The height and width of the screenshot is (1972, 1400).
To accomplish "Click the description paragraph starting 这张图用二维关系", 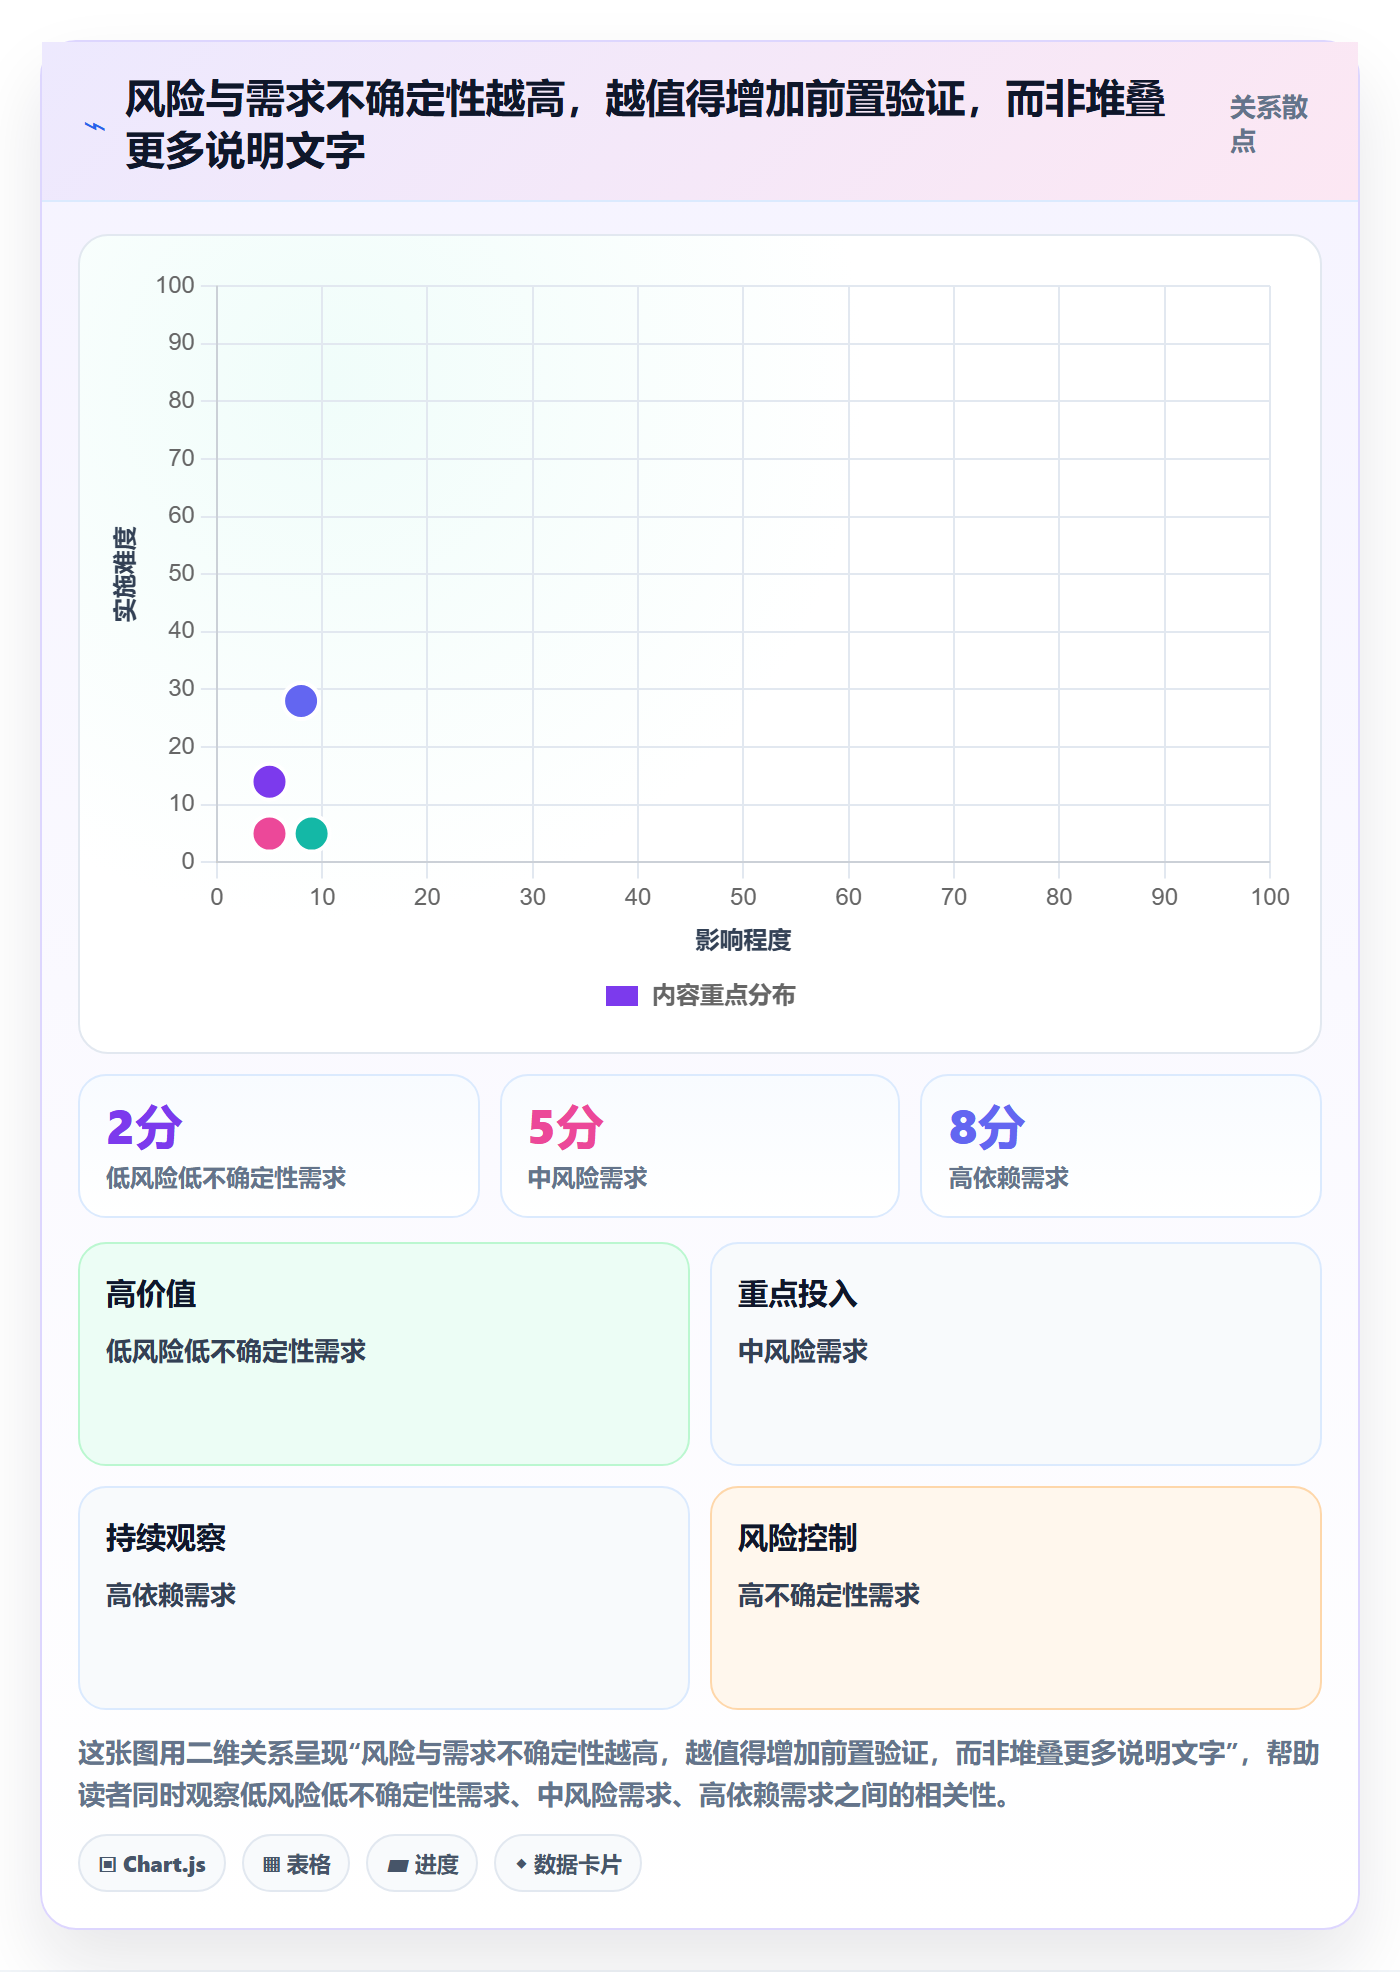I will pos(700,1774).
